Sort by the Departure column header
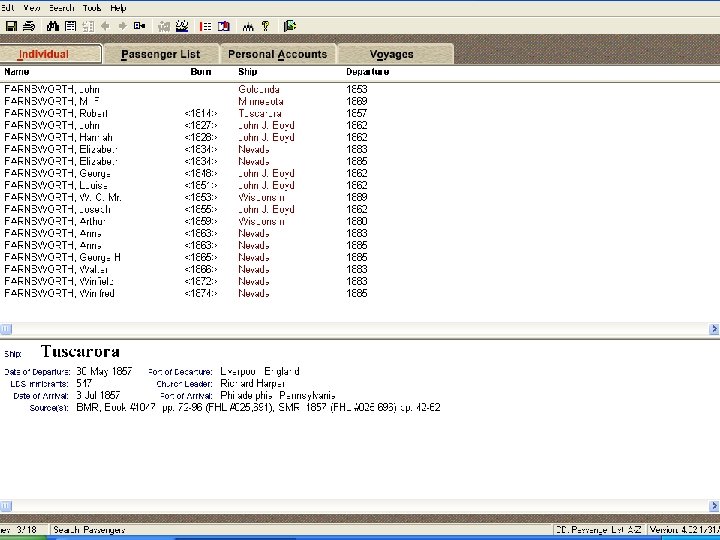The width and height of the screenshot is (720, 540). (x=367, y=72)
